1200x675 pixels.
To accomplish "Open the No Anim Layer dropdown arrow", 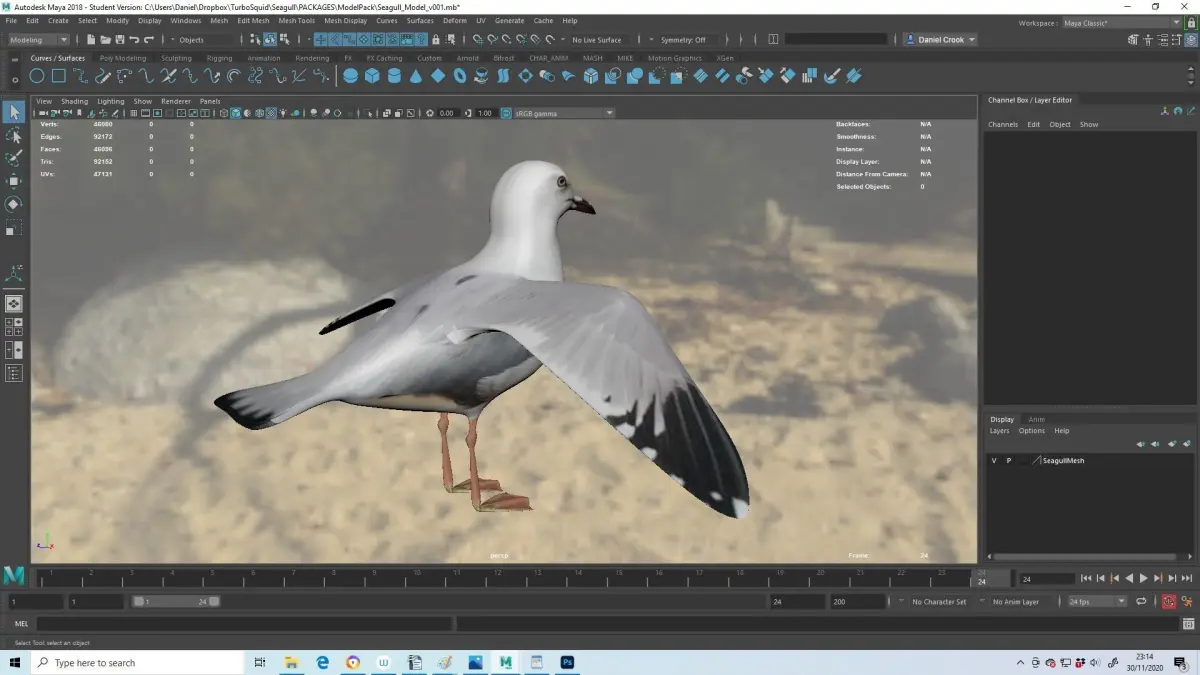I will point(983,602).
